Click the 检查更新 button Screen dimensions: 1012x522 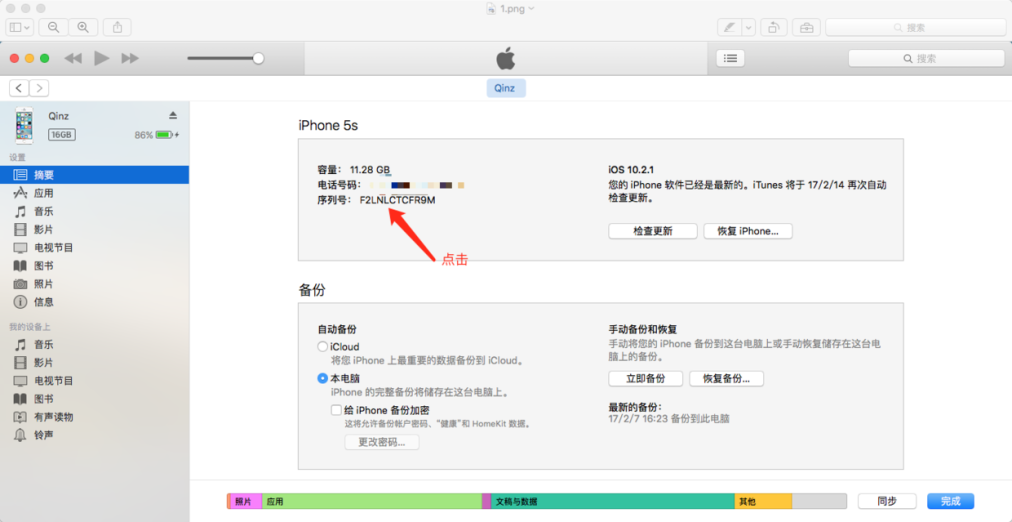[x=653, y=231]
